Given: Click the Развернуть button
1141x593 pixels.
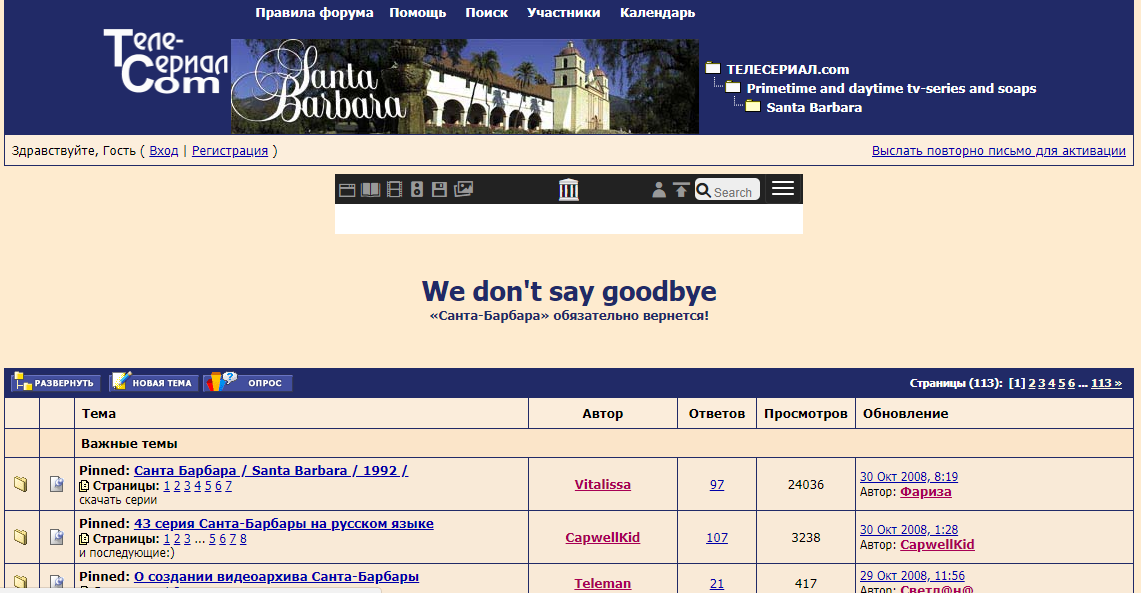Looking at the screenshot, I should tap(55, 382).
